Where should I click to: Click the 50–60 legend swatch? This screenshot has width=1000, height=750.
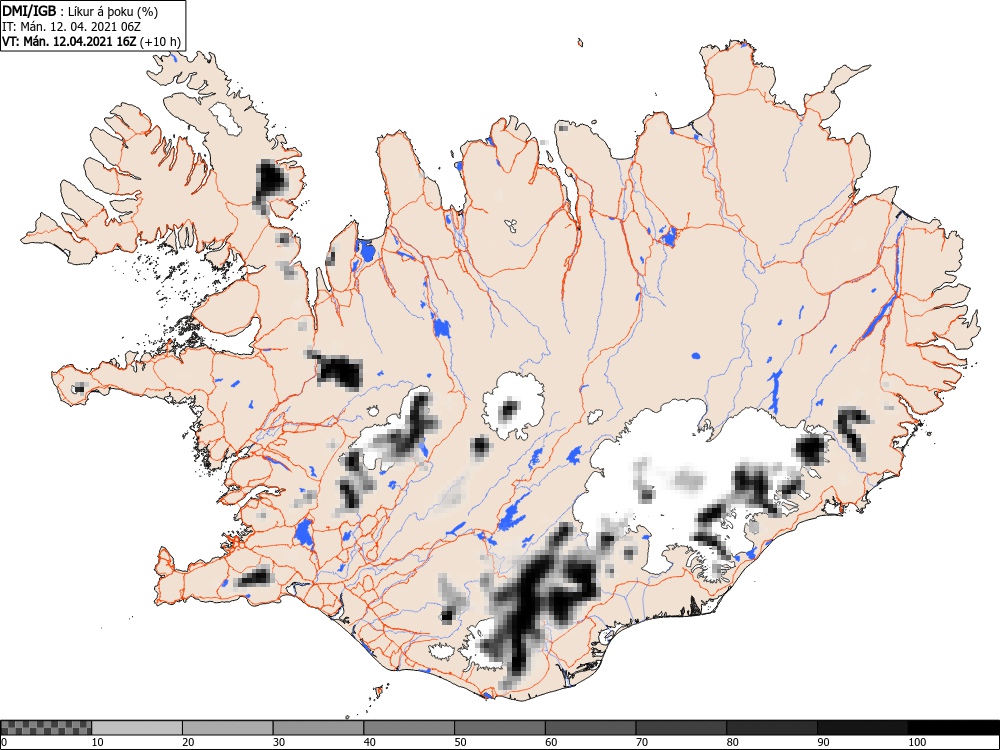(x=499, y=727)
